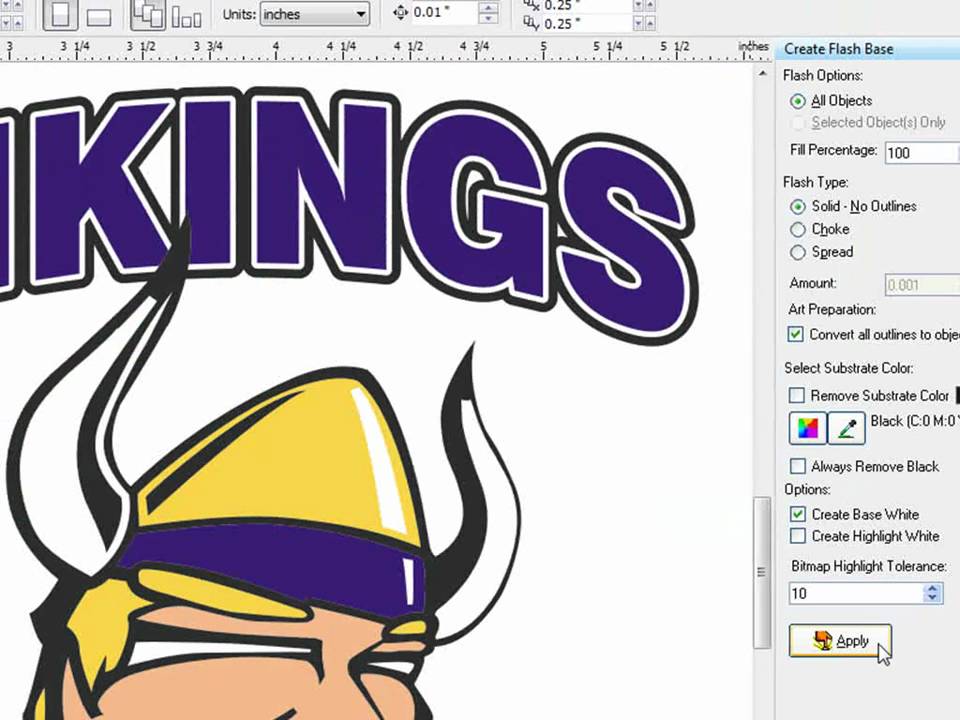Click the nudge offset value field 0.01
This screenshot has width=960, height=720.
click(x=444, y=12)
